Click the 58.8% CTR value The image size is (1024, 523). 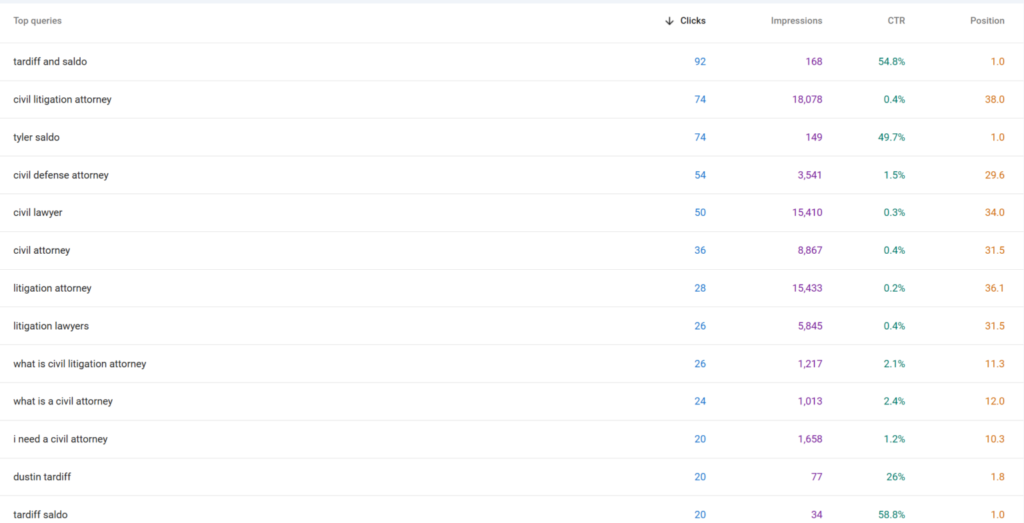click(x=891, y=515)
